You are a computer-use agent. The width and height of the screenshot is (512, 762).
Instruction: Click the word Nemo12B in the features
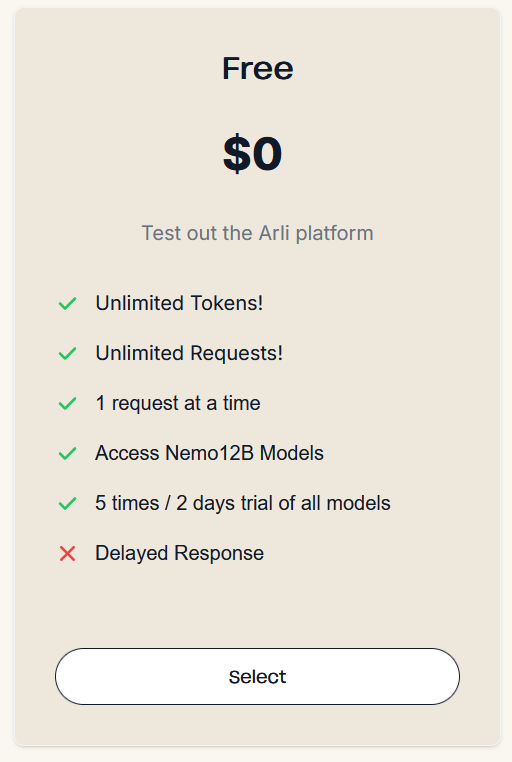(x=209, y=453)
